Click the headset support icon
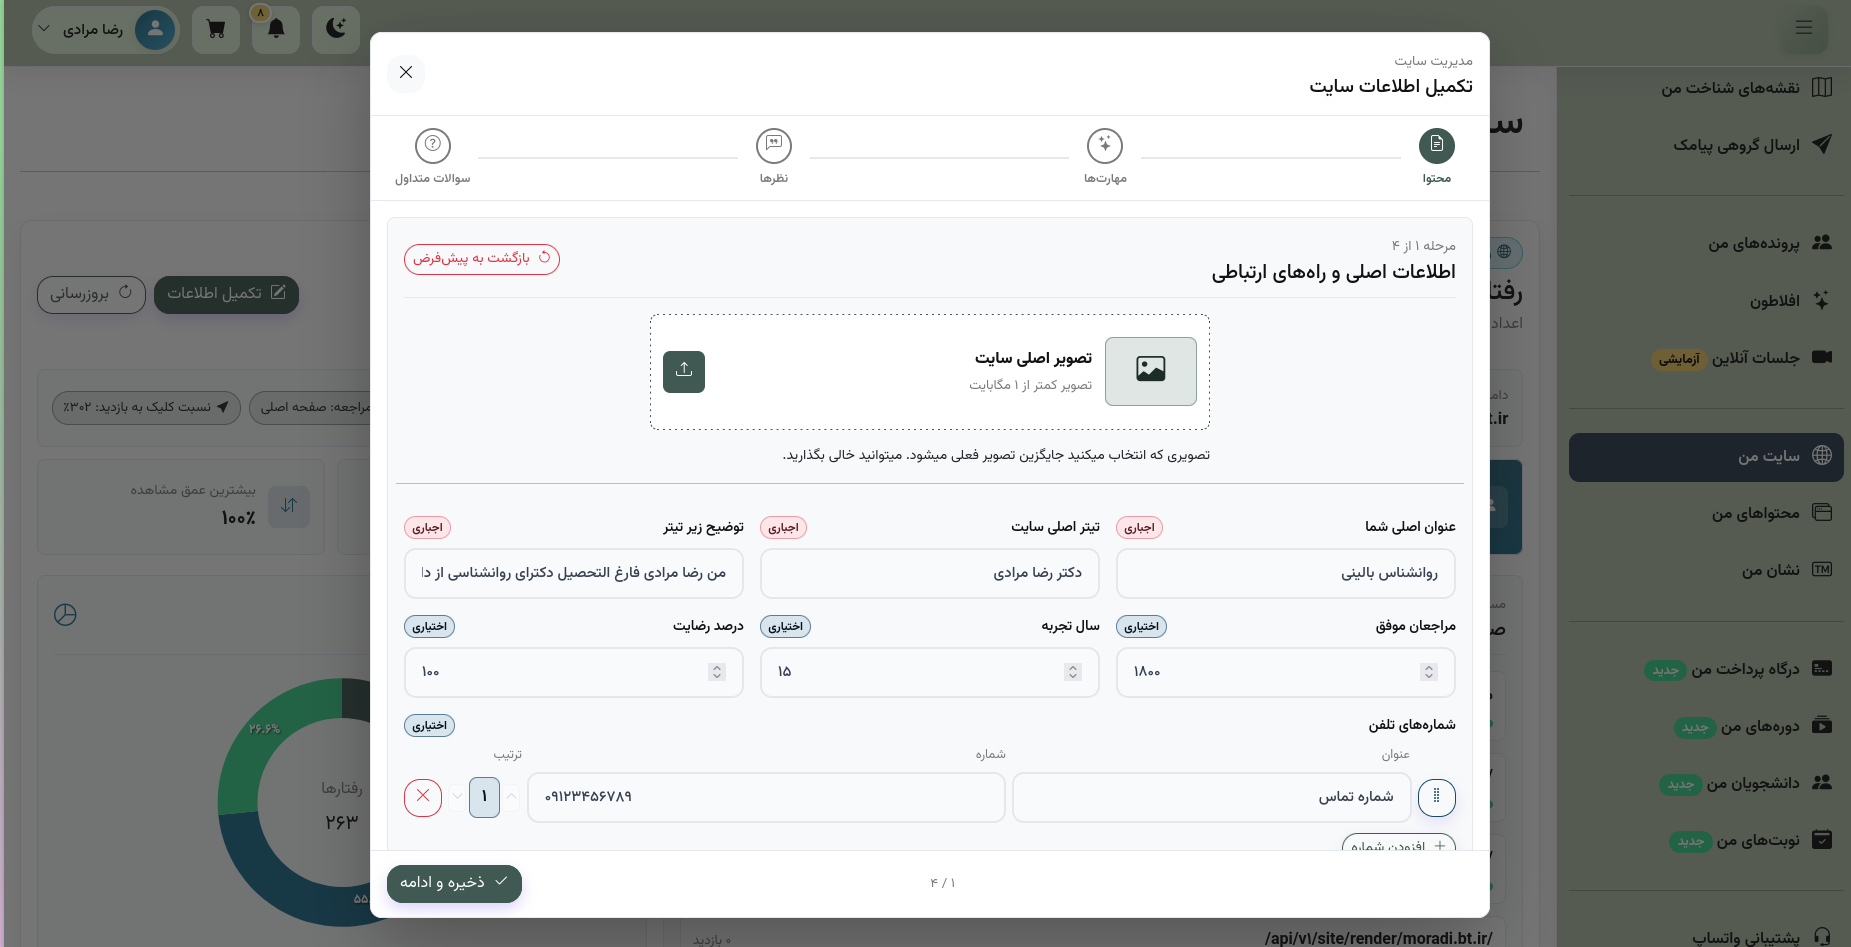This screenshot has height=947, width=1851. (x=1822, y=937)
